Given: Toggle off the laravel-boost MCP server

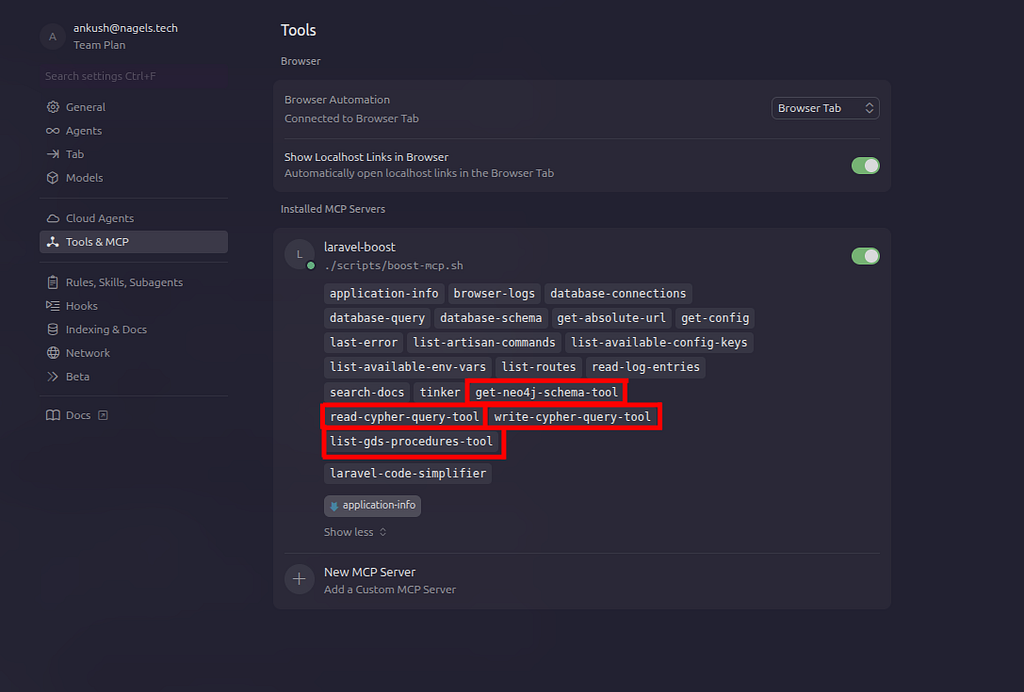Looking at the screenshot, I should click(x=865, y=256).
